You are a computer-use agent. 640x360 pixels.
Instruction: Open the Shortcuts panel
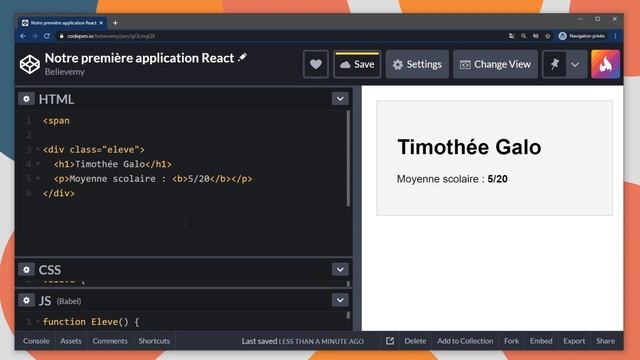click(154, 341)
